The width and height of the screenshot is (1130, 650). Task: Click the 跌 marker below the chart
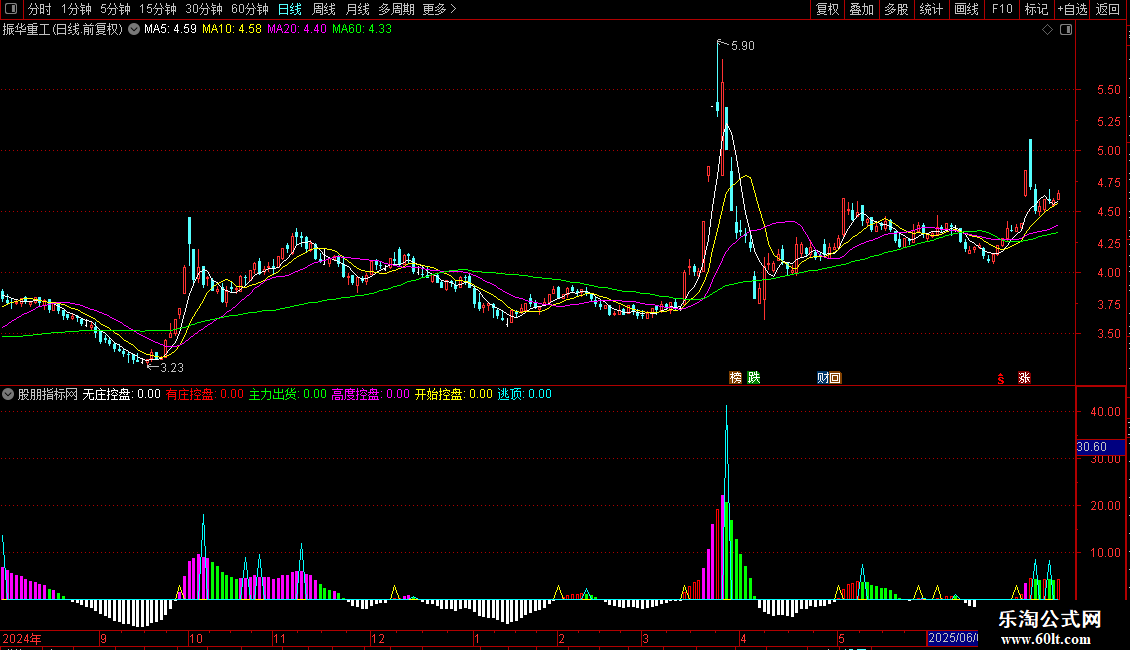[753, 378]
